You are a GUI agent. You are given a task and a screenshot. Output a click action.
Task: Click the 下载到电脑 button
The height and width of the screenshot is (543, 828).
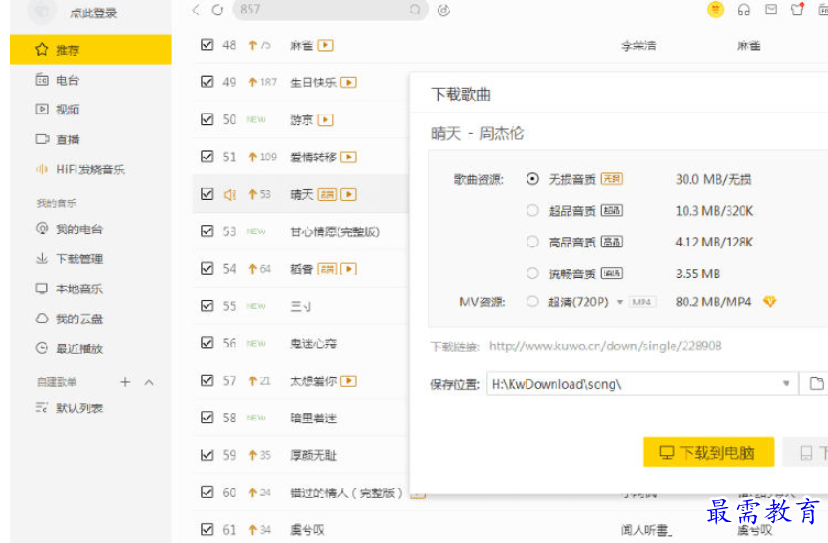click(708, 452)
